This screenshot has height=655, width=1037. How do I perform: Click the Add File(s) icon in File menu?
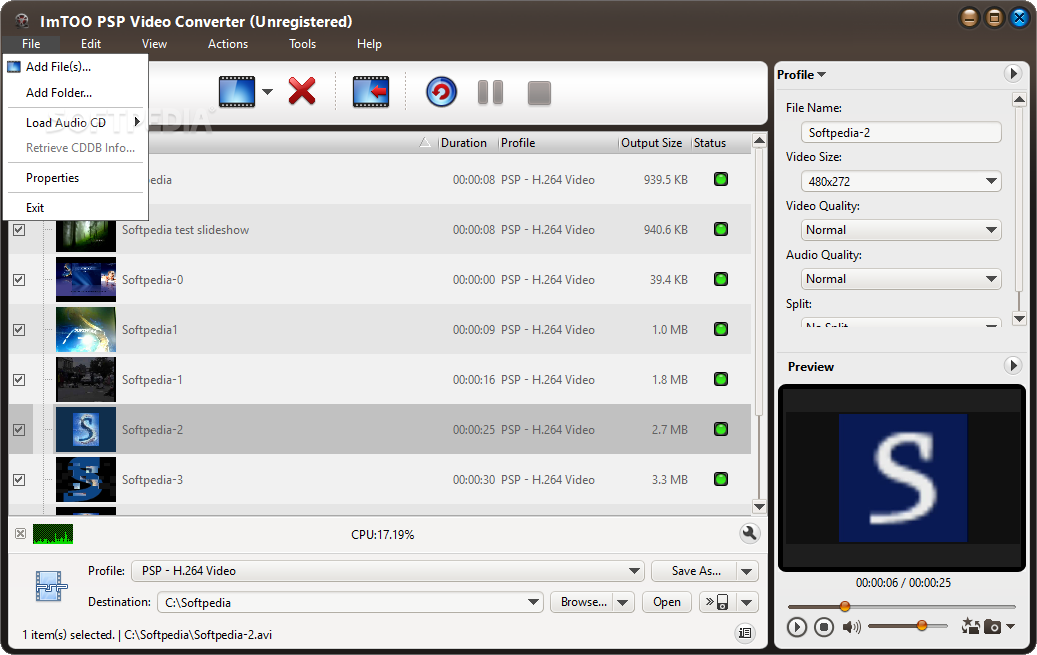[14, 67]
